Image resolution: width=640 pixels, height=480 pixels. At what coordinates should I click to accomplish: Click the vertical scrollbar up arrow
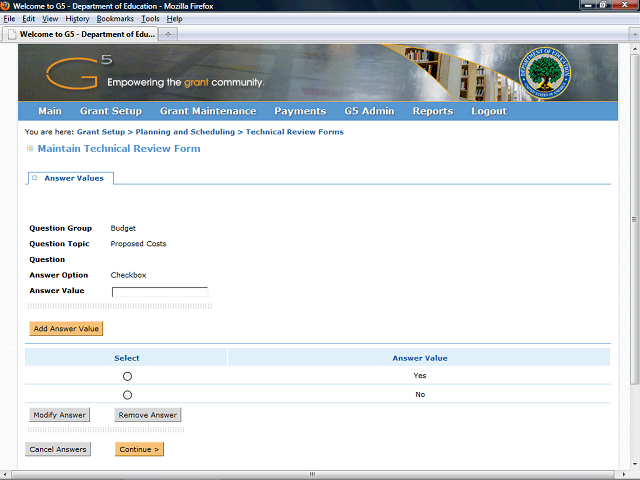tap(634, 48)
